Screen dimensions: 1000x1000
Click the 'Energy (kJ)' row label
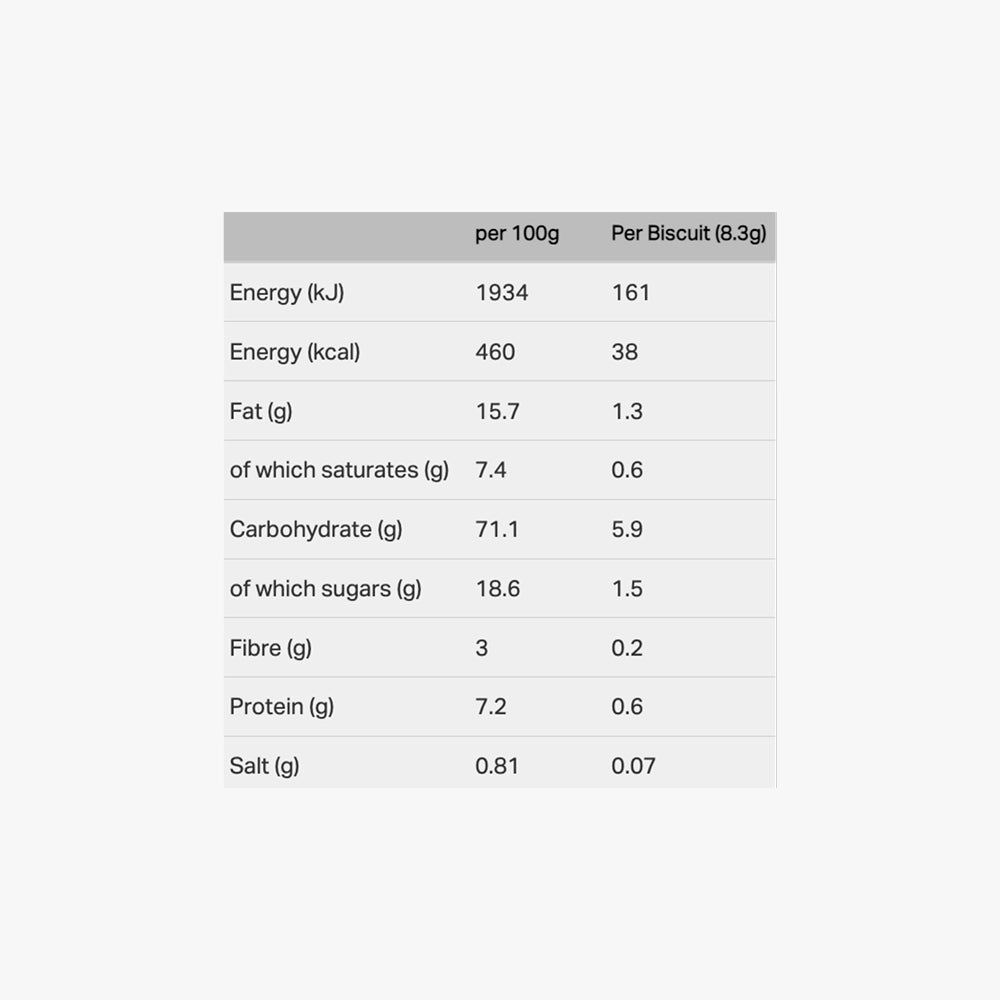287,293
